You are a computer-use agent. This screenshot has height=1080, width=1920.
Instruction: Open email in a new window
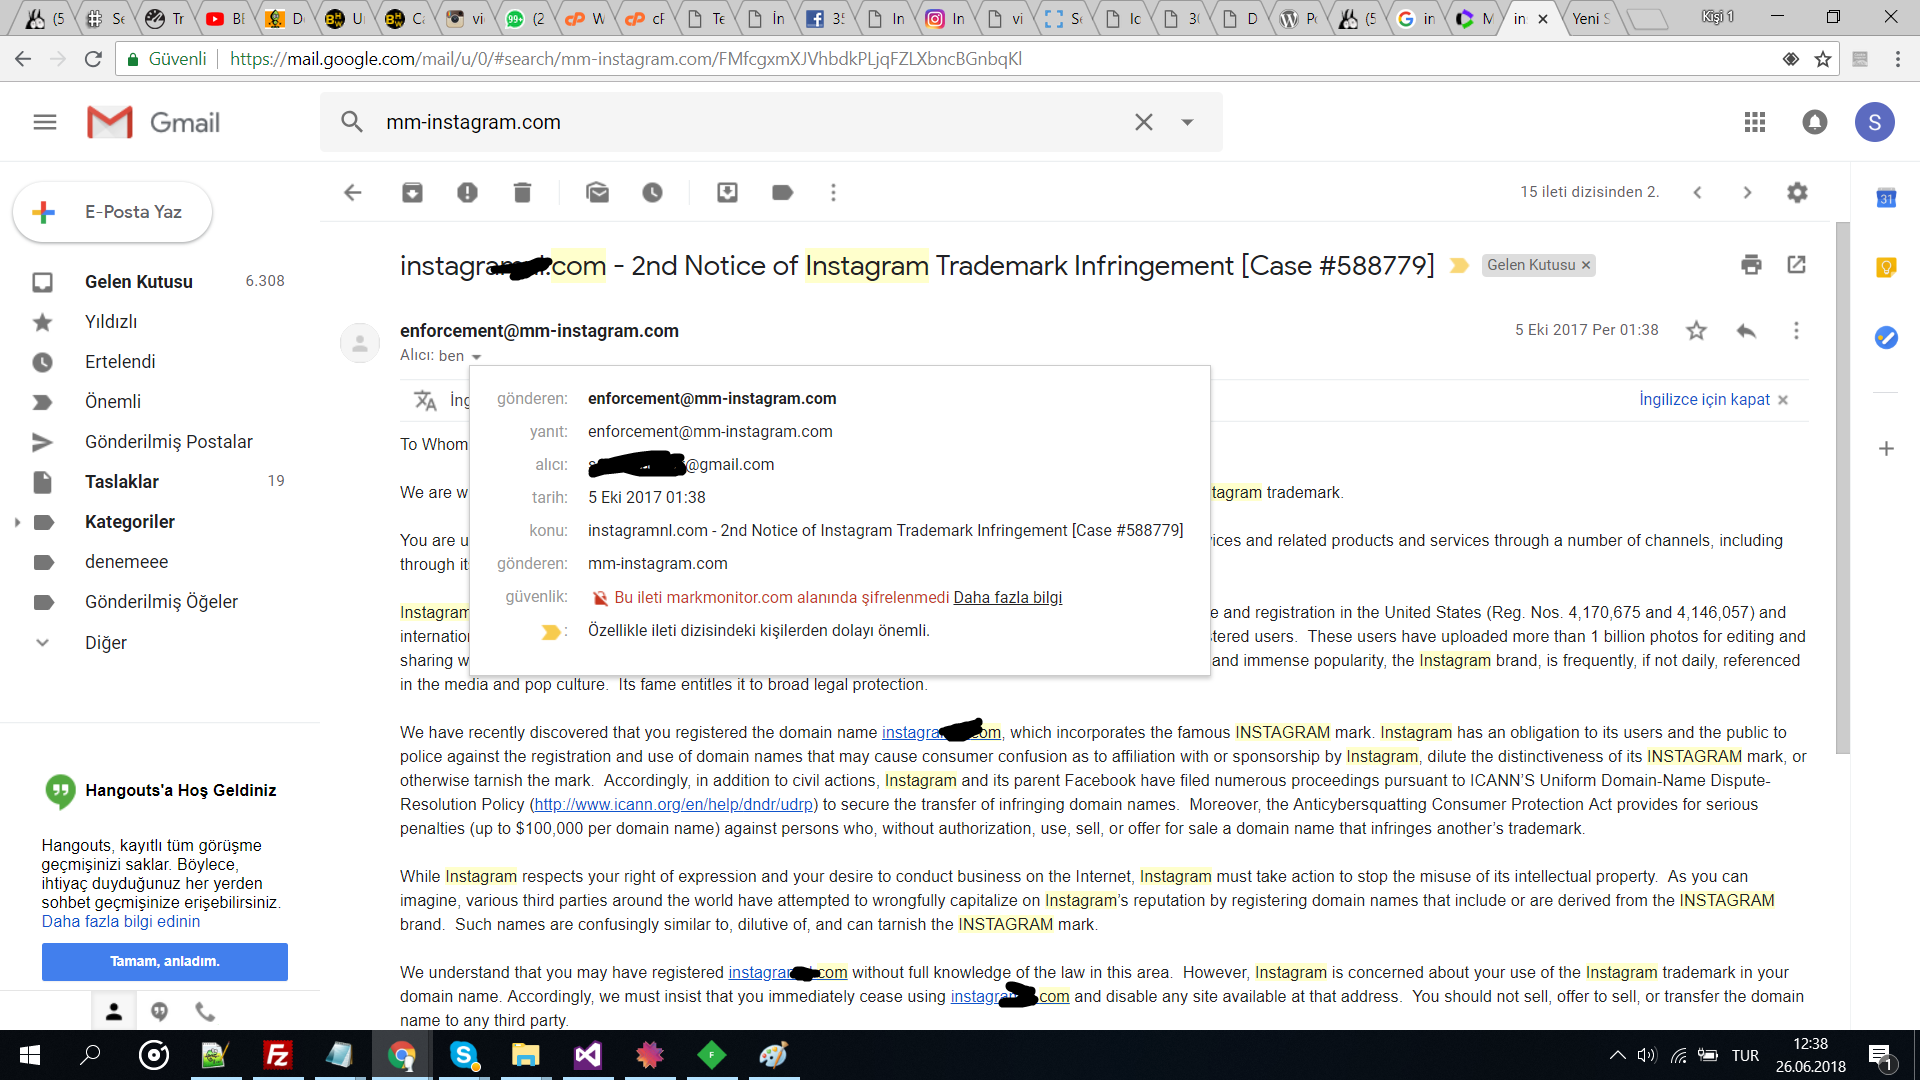(x=1797, y=265)
